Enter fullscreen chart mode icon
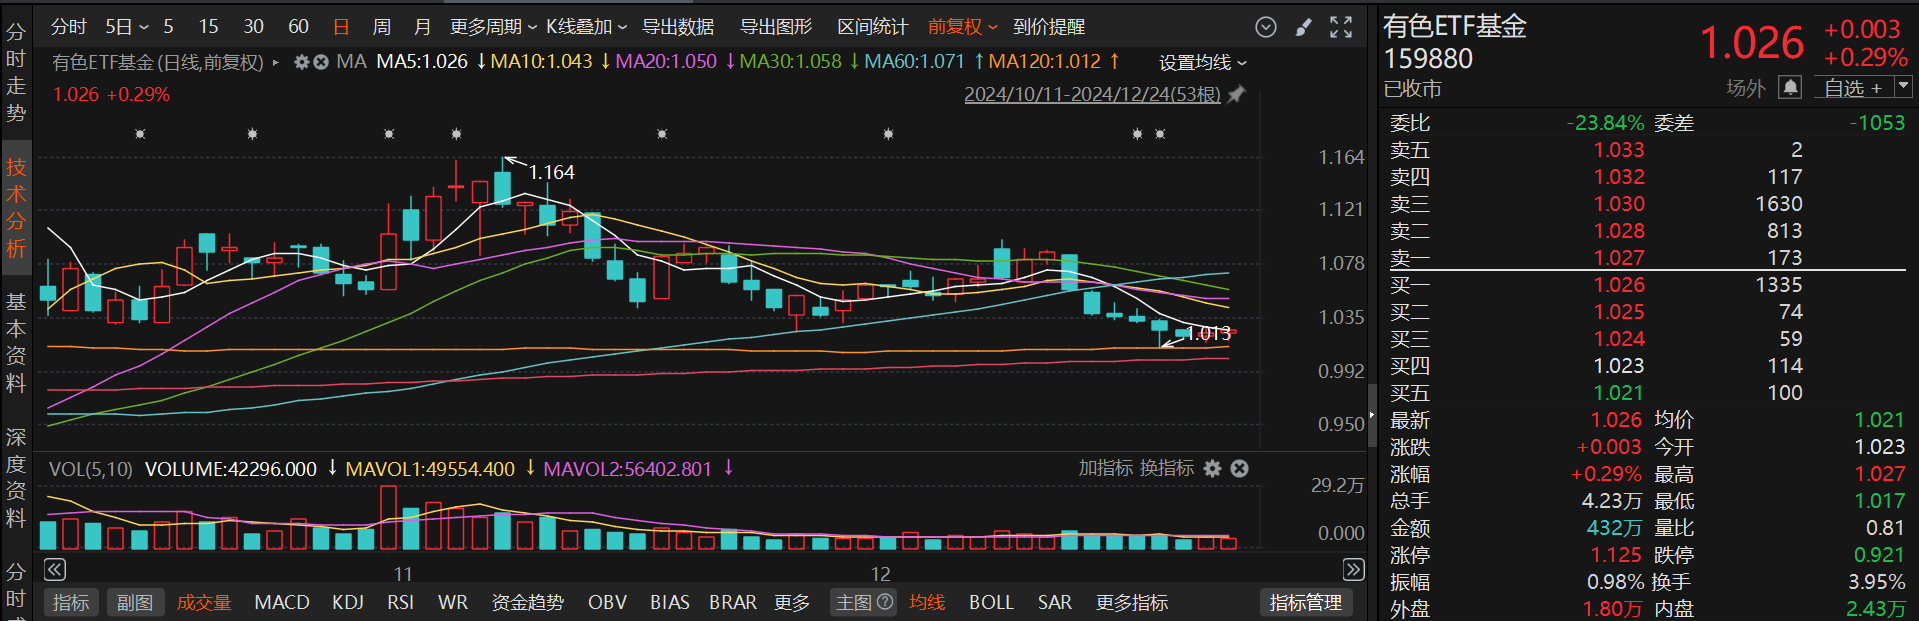The image size is (1919, 621). point(1341,27)
